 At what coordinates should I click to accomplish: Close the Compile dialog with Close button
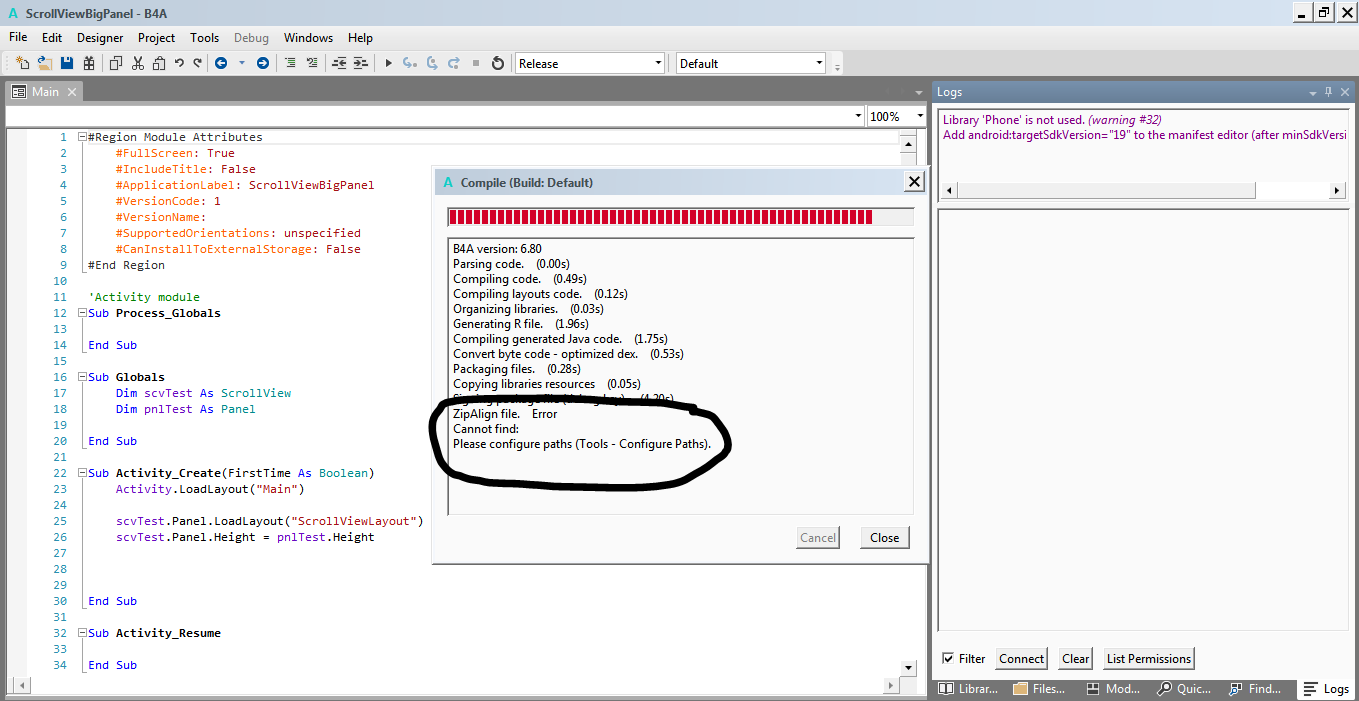(884, 538)
